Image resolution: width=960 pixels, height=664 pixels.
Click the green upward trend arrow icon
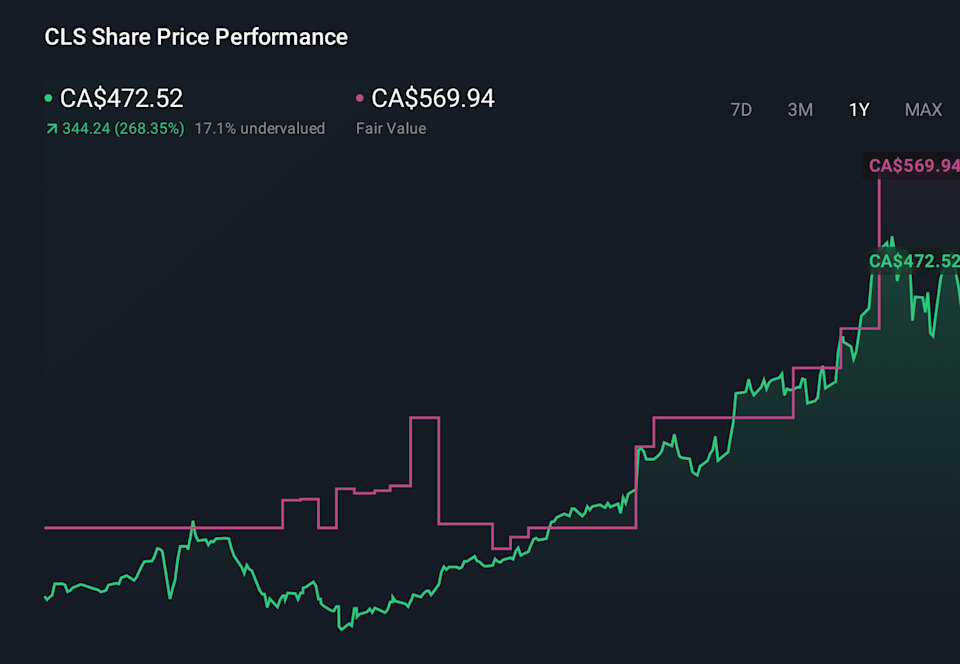tap(50, 128)
